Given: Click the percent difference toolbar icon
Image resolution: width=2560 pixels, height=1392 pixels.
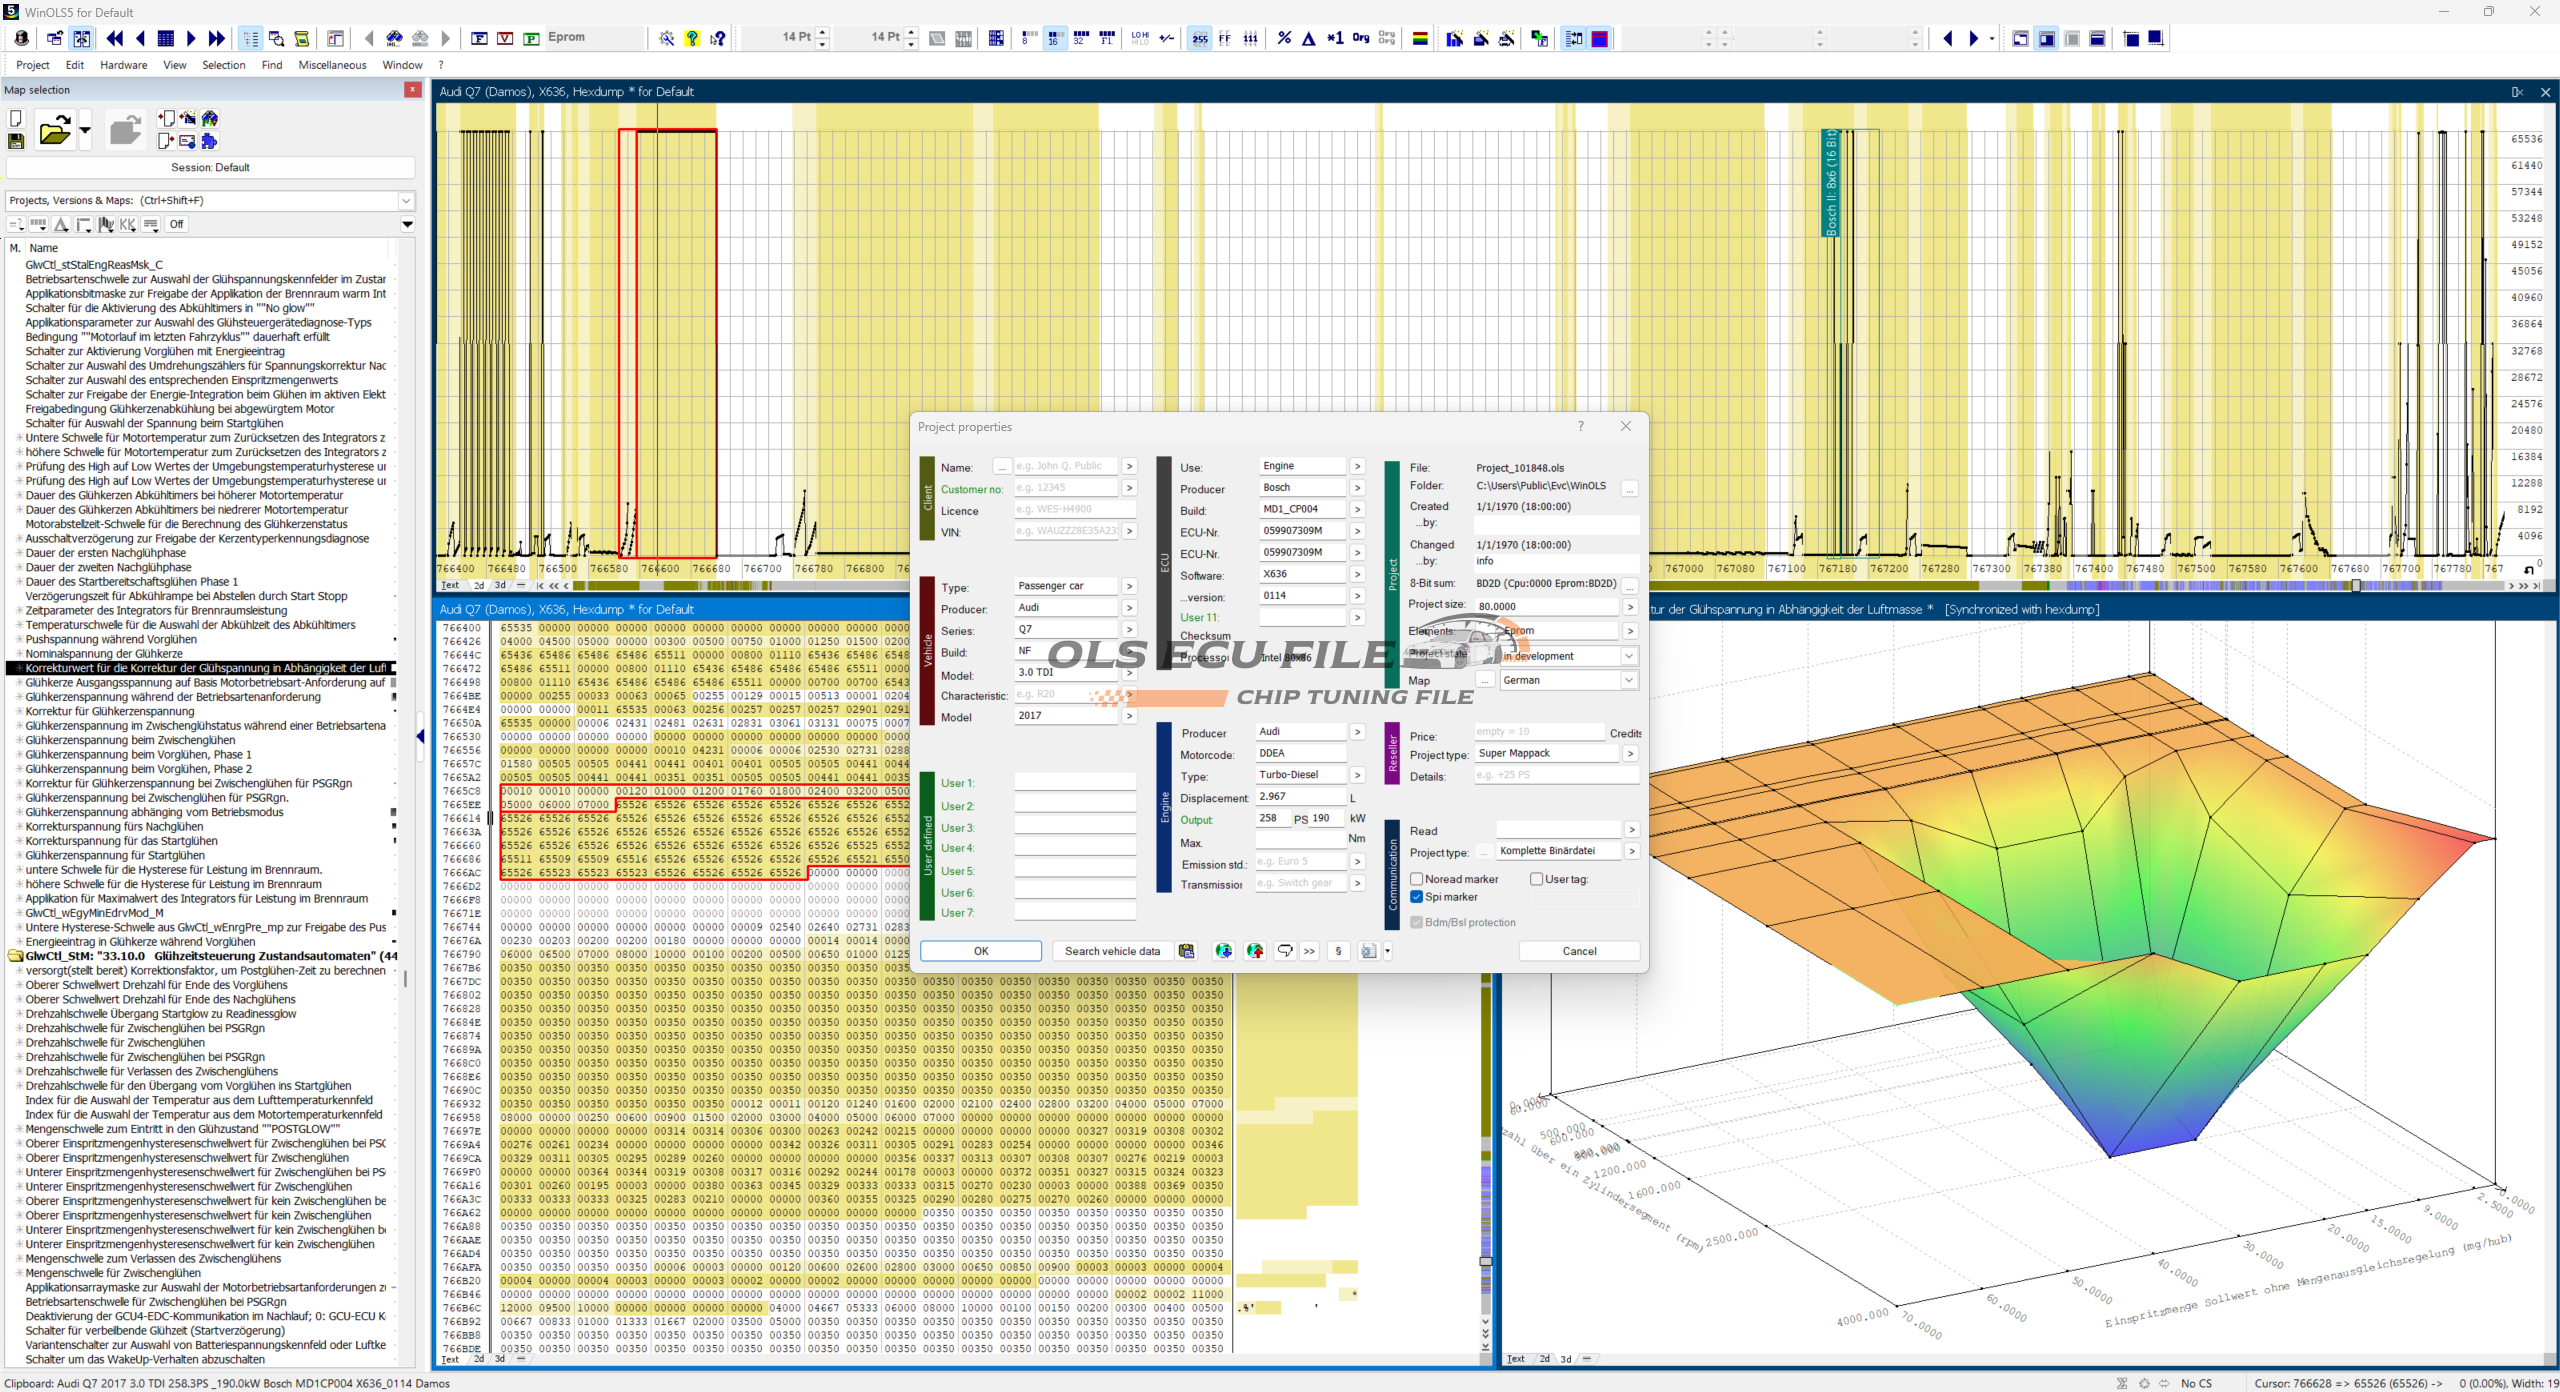Looking at the screenshot, I should [1284, 38].
